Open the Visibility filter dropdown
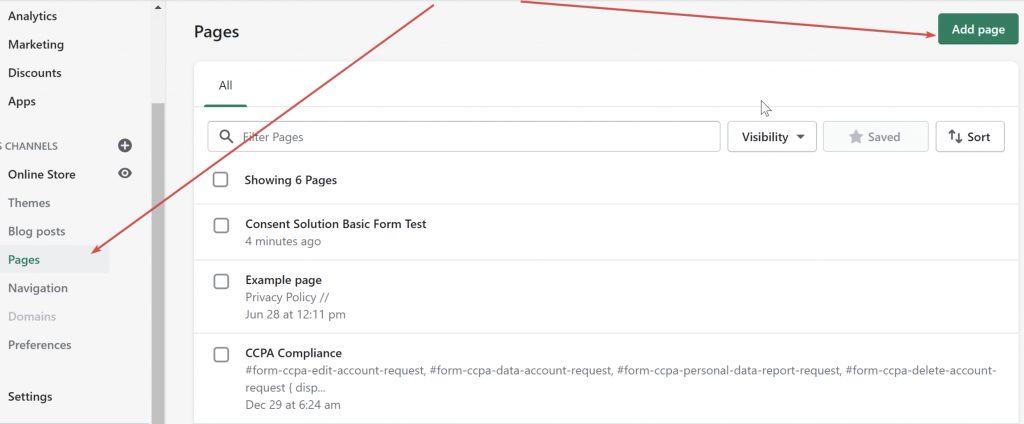This screenshot has height=424, width=1024. click(773, 137)
